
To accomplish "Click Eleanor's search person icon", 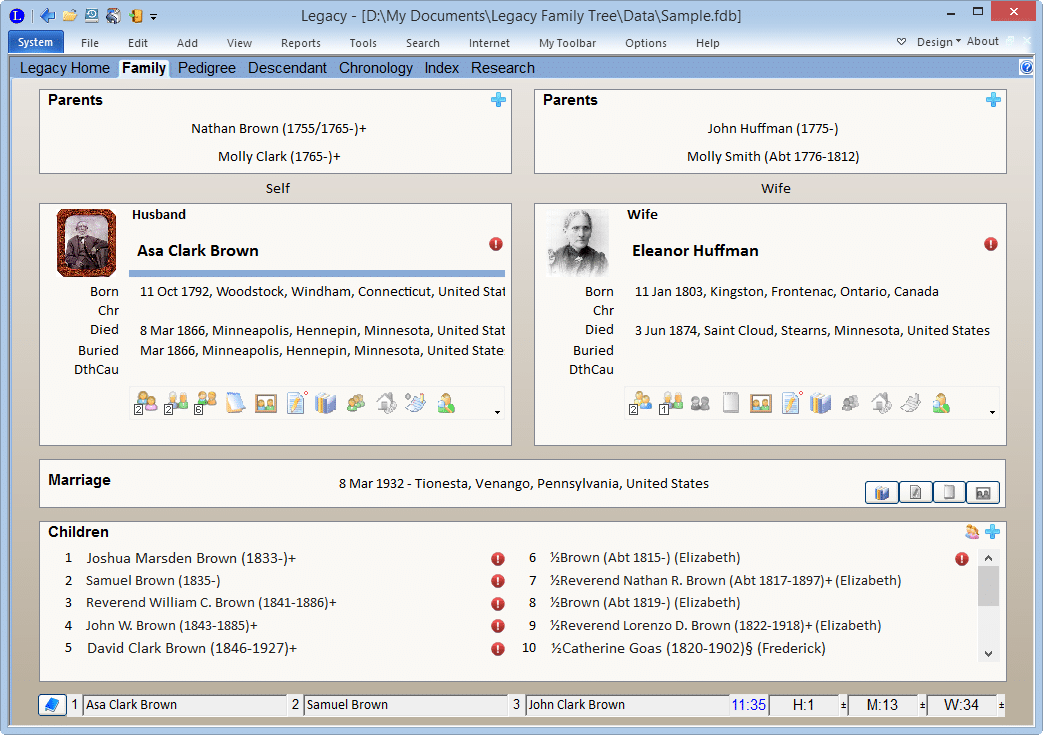I will click(941, 403).
